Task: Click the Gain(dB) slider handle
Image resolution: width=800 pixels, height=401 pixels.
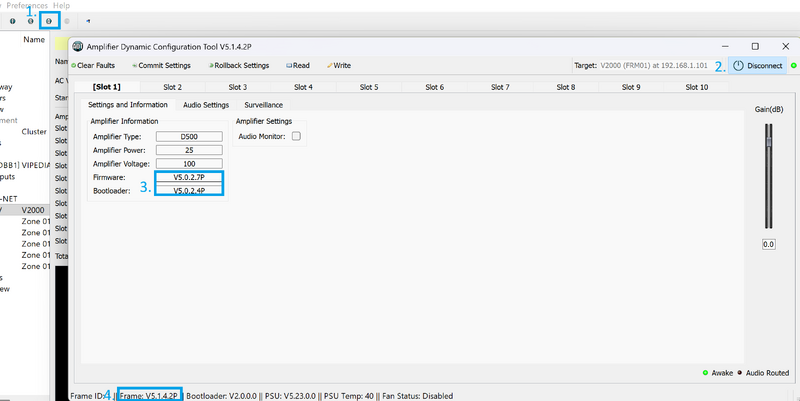Action: click(x=768, y=142)
